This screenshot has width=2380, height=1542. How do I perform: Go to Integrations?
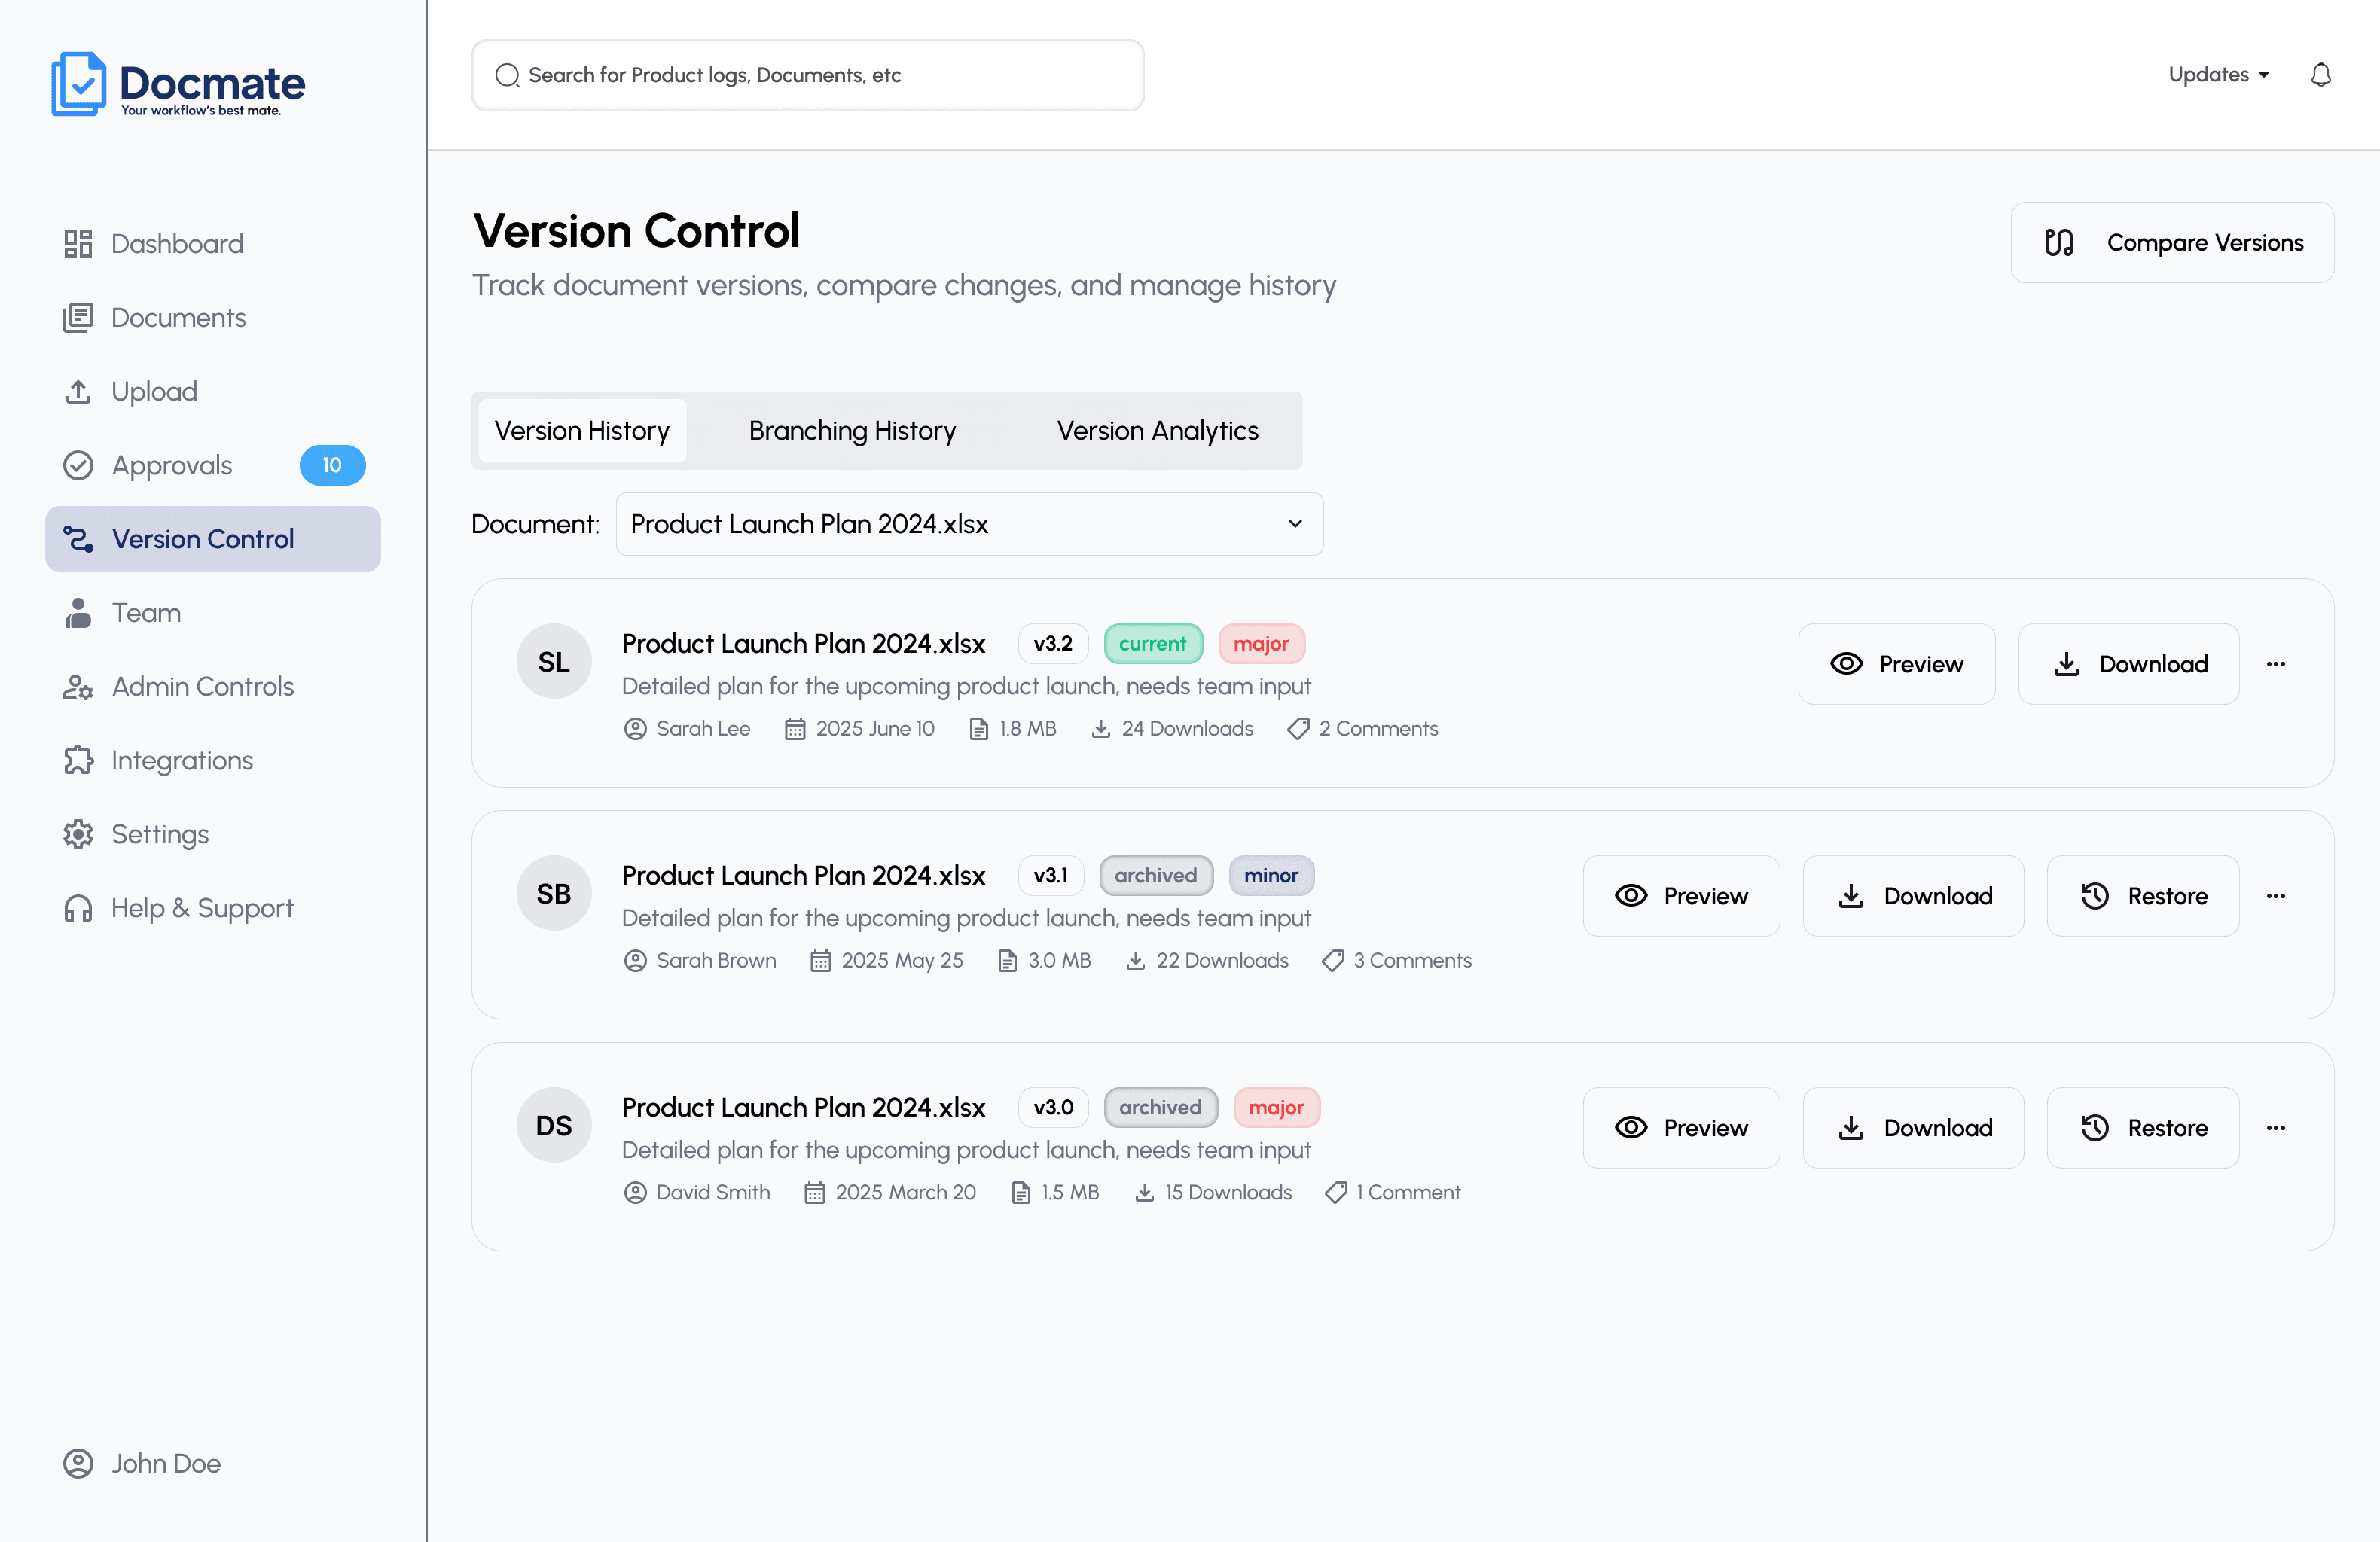[x=213, y=761]
